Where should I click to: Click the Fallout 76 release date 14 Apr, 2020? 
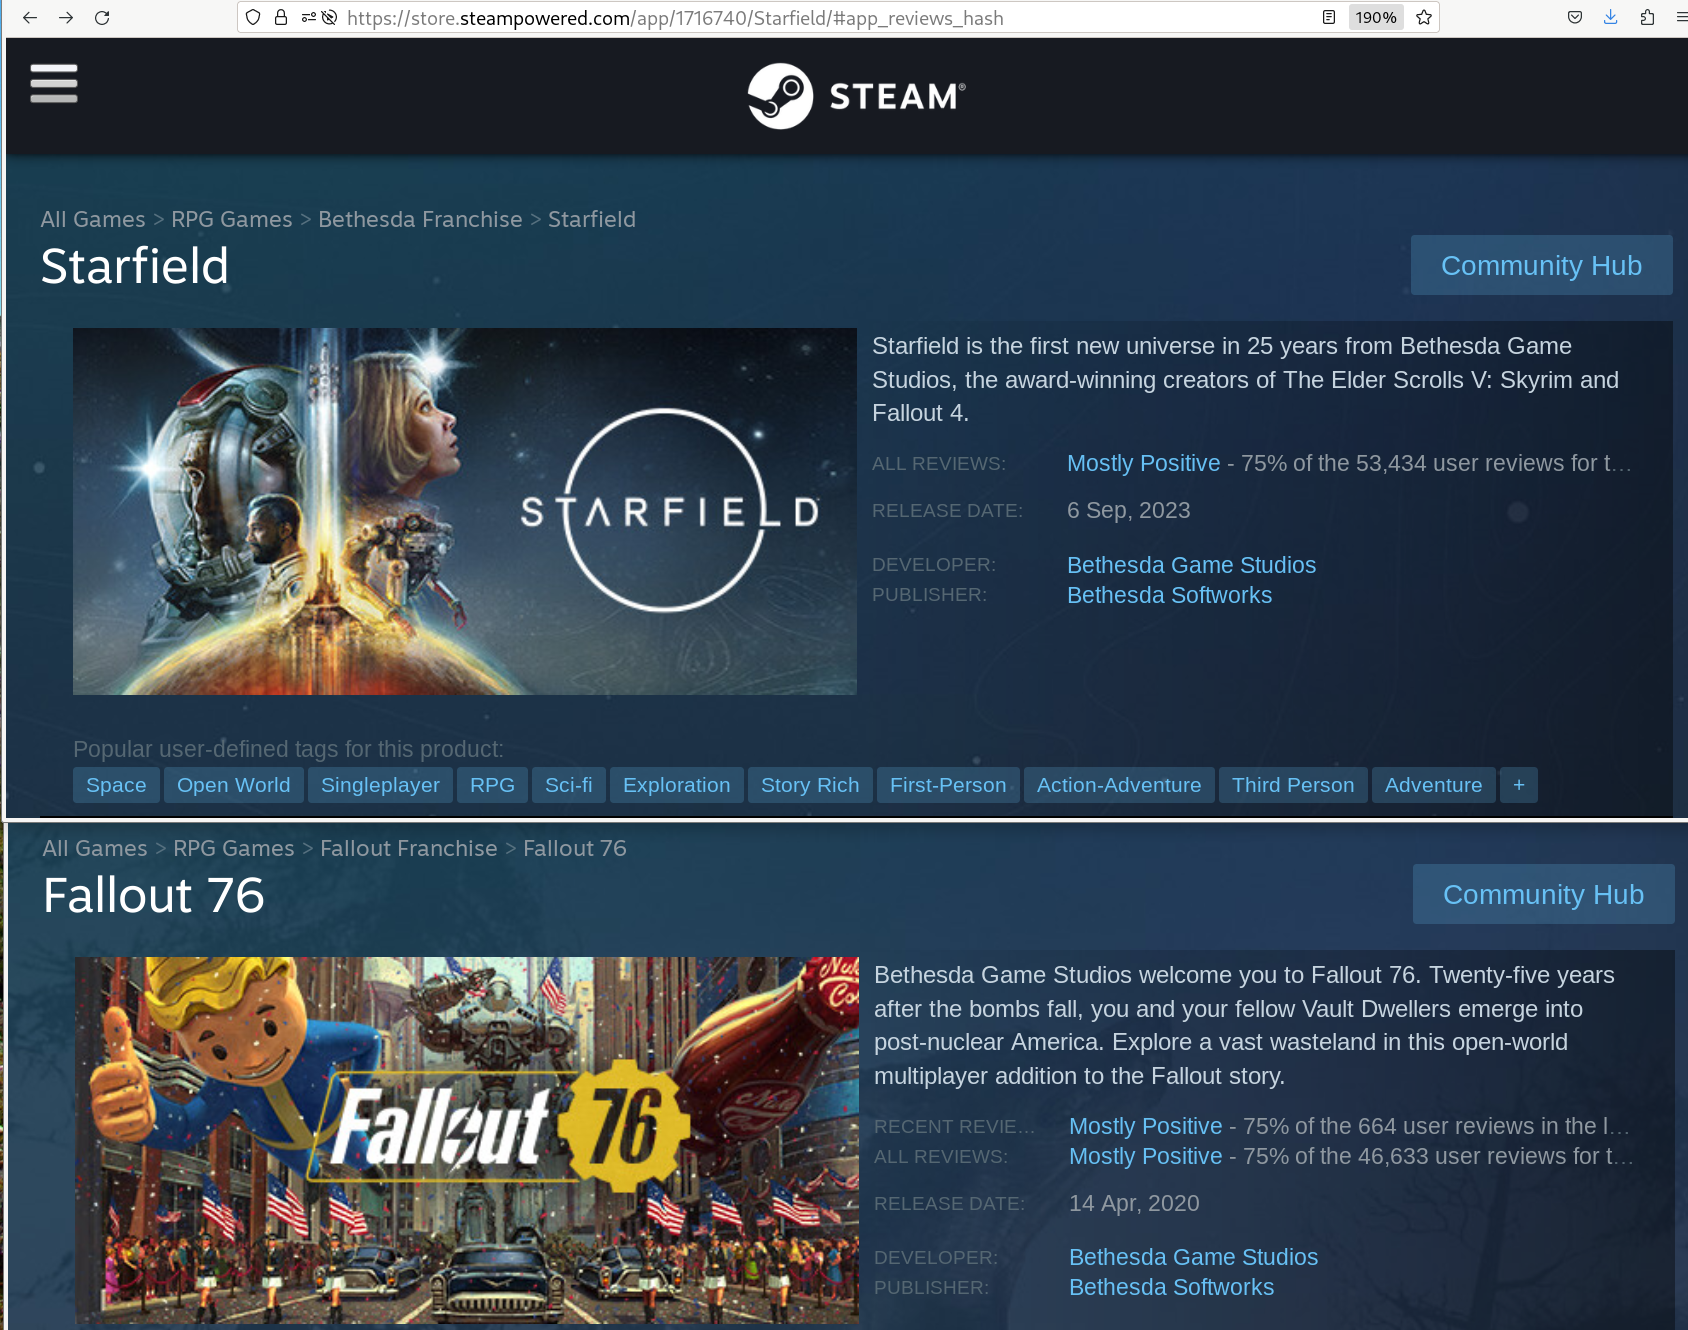click(x=1134, y=1203)
